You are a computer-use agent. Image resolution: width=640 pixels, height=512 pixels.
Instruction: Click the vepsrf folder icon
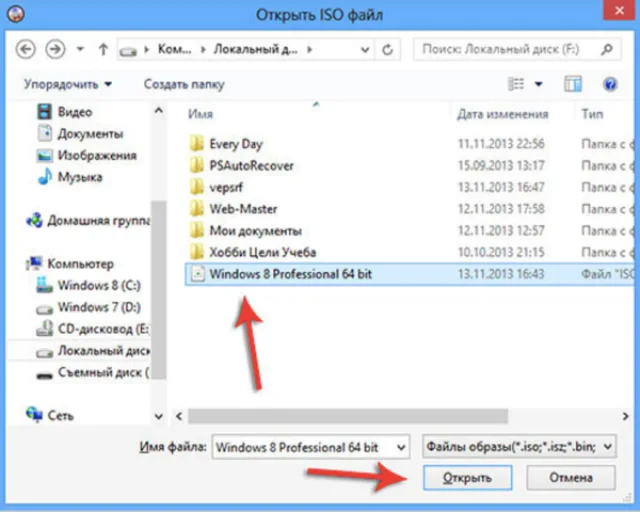[197, 187]
